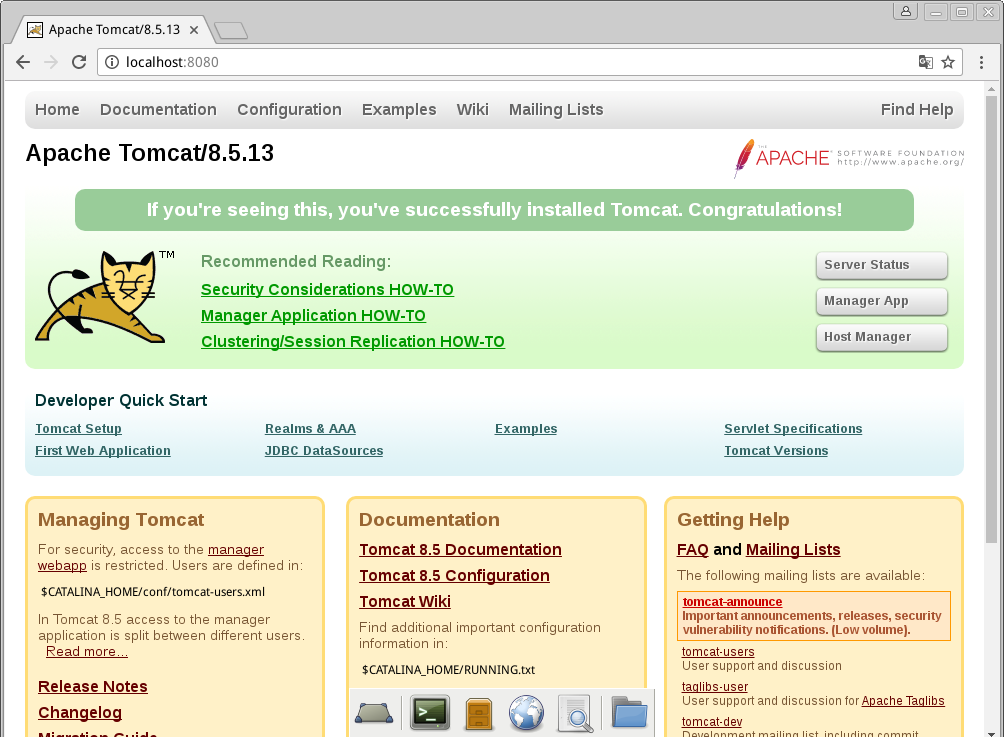Open a new browser tab
Viewport: 1004px width, 737px height.
[231, 30]
